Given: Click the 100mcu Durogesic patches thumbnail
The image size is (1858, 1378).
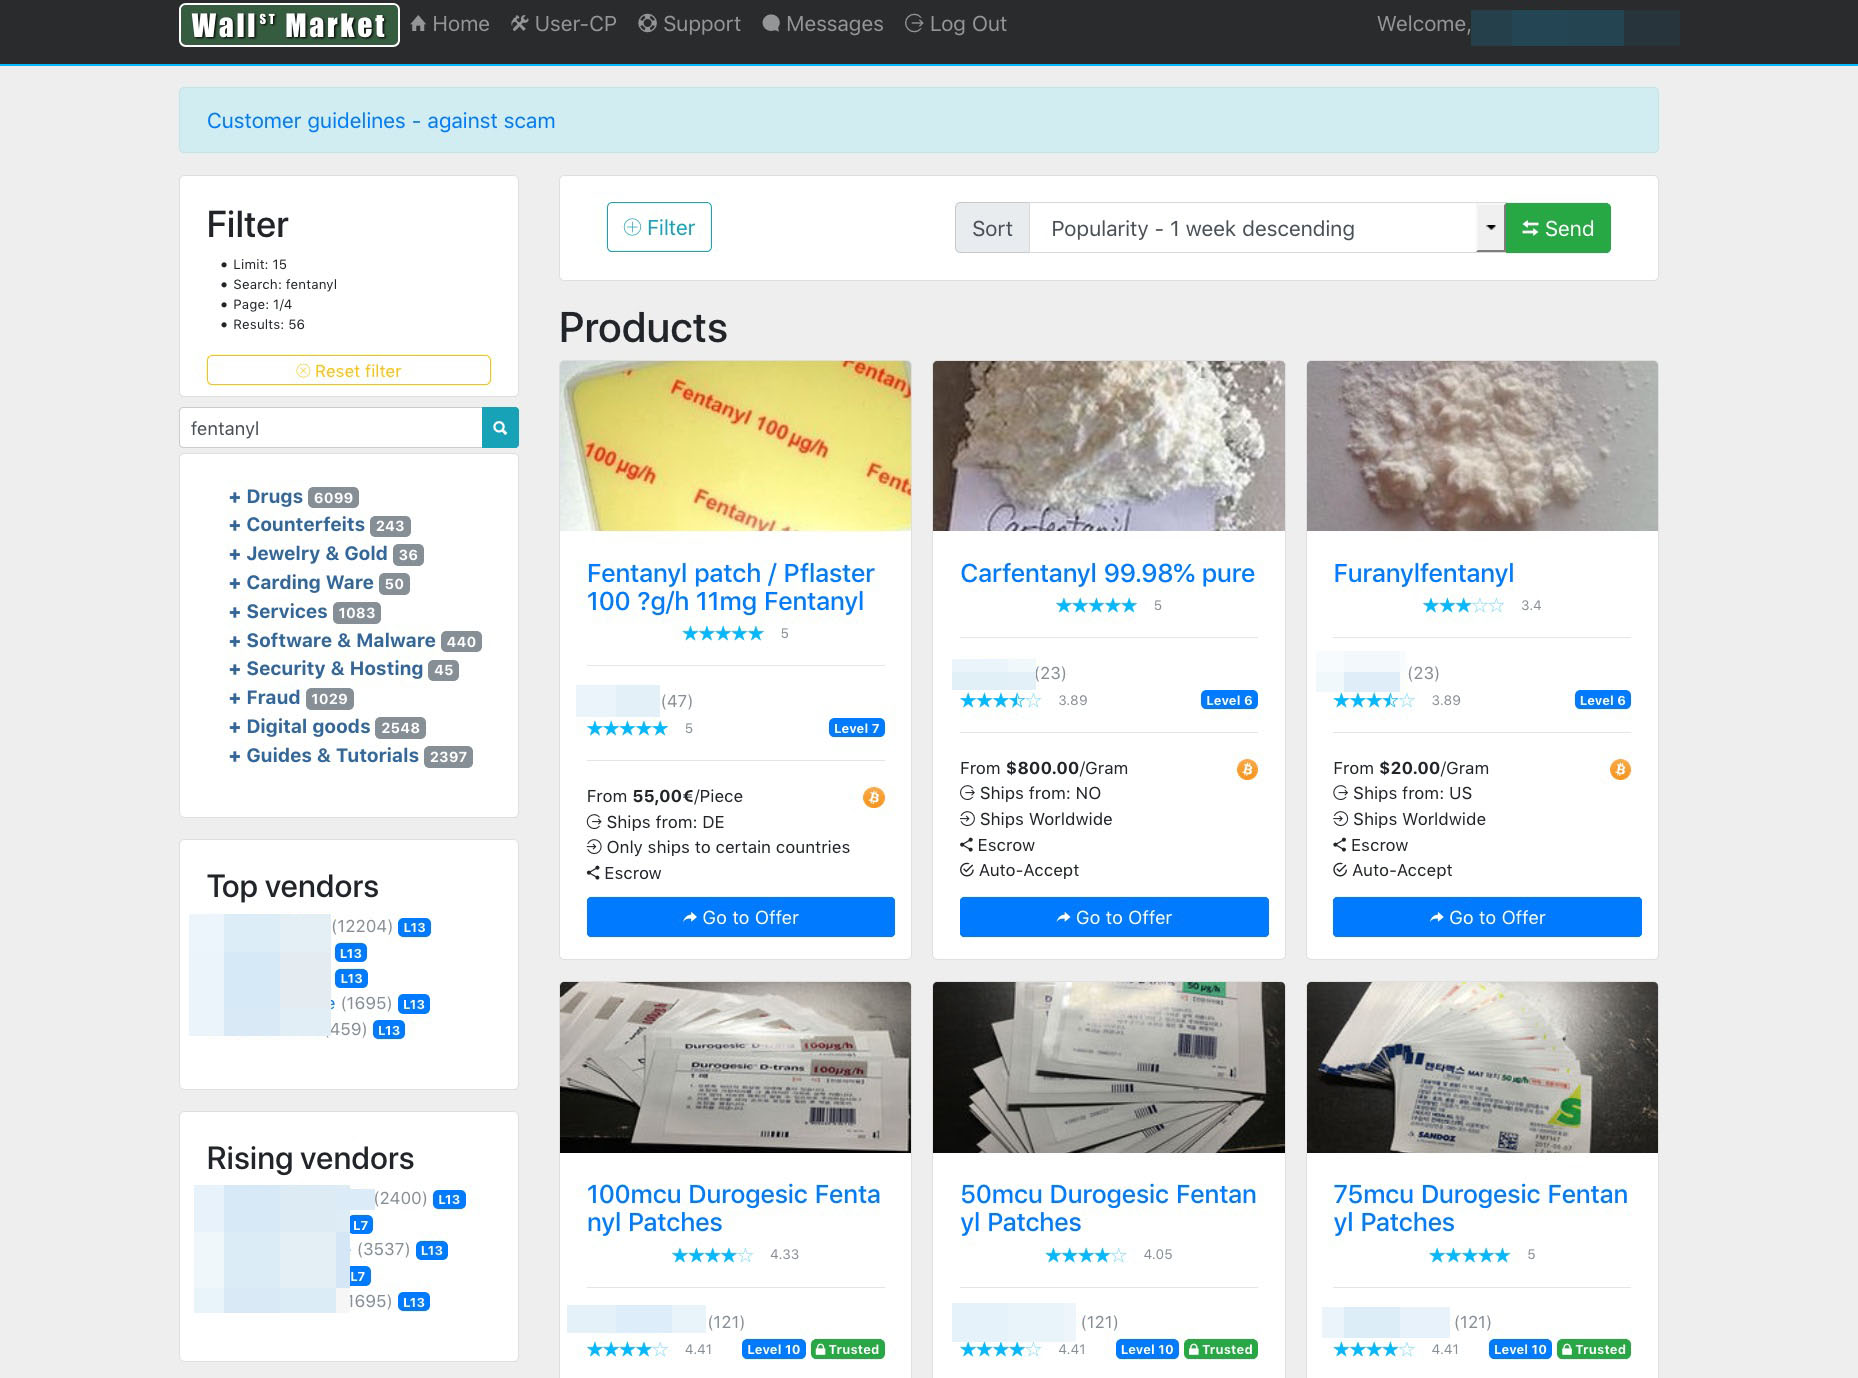Looking at the screenshot, I should click(735, 1067).
